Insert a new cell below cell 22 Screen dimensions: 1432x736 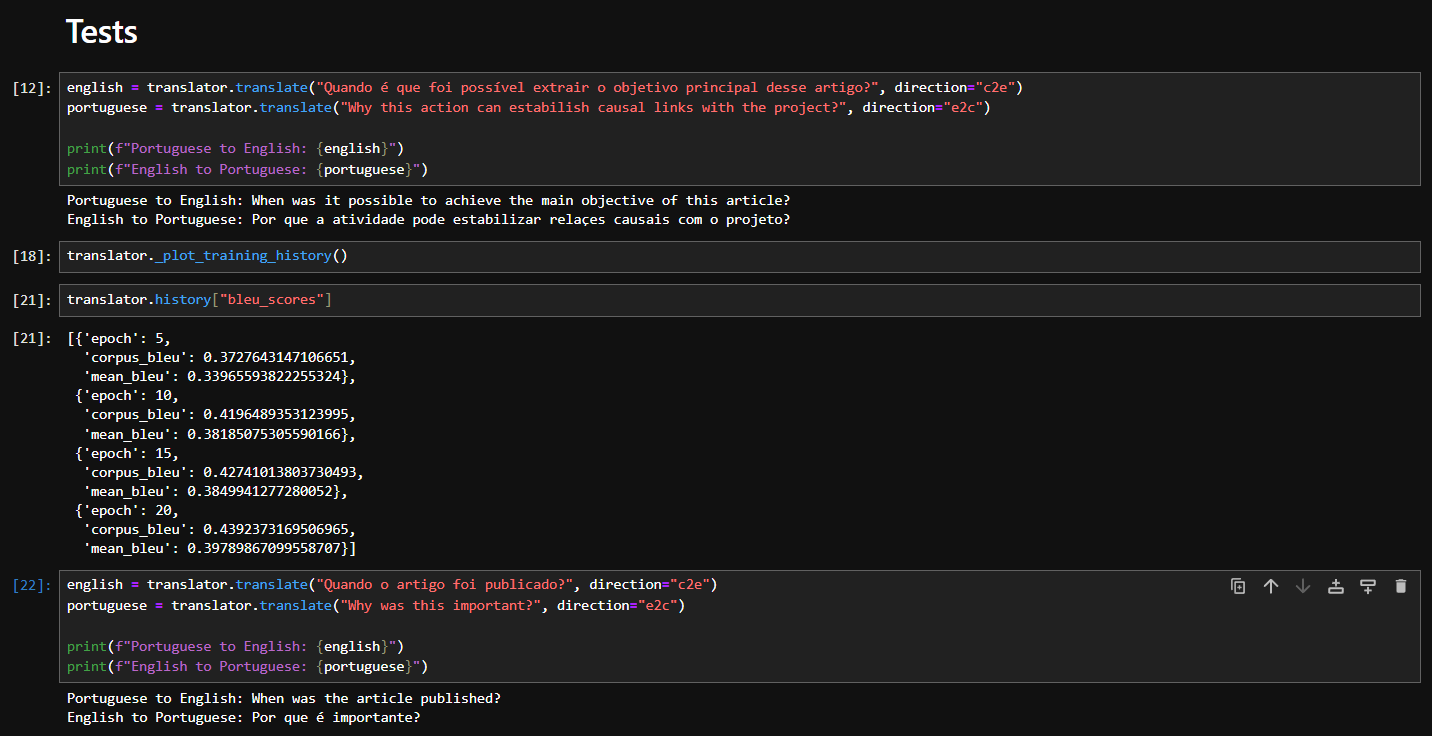pos(1368,586)
